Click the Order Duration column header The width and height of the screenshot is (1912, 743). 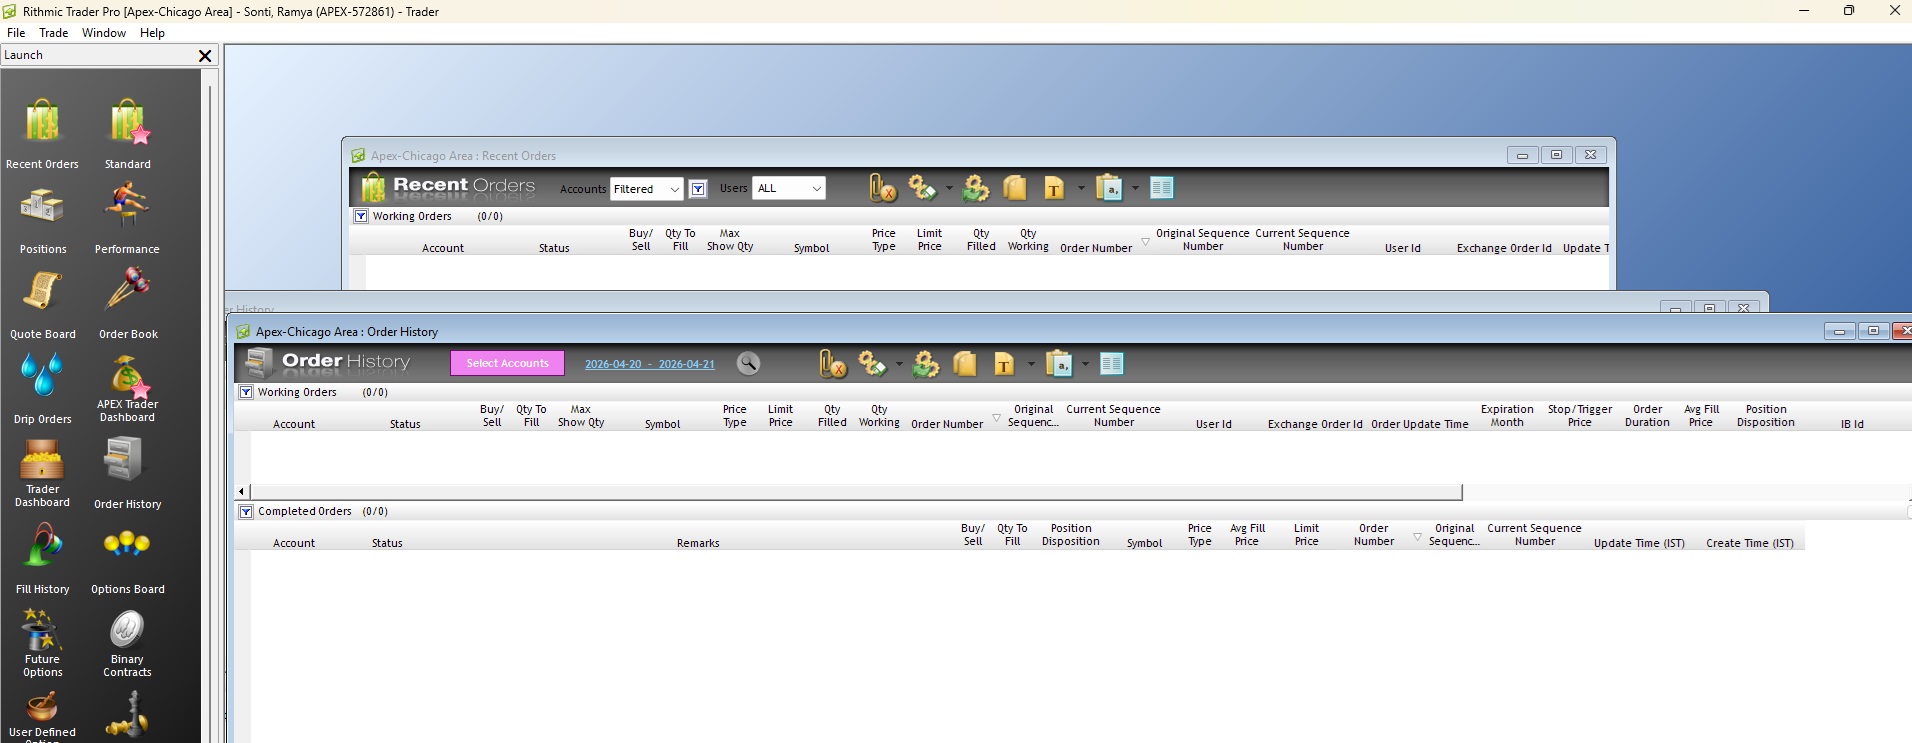point(1647,416)
